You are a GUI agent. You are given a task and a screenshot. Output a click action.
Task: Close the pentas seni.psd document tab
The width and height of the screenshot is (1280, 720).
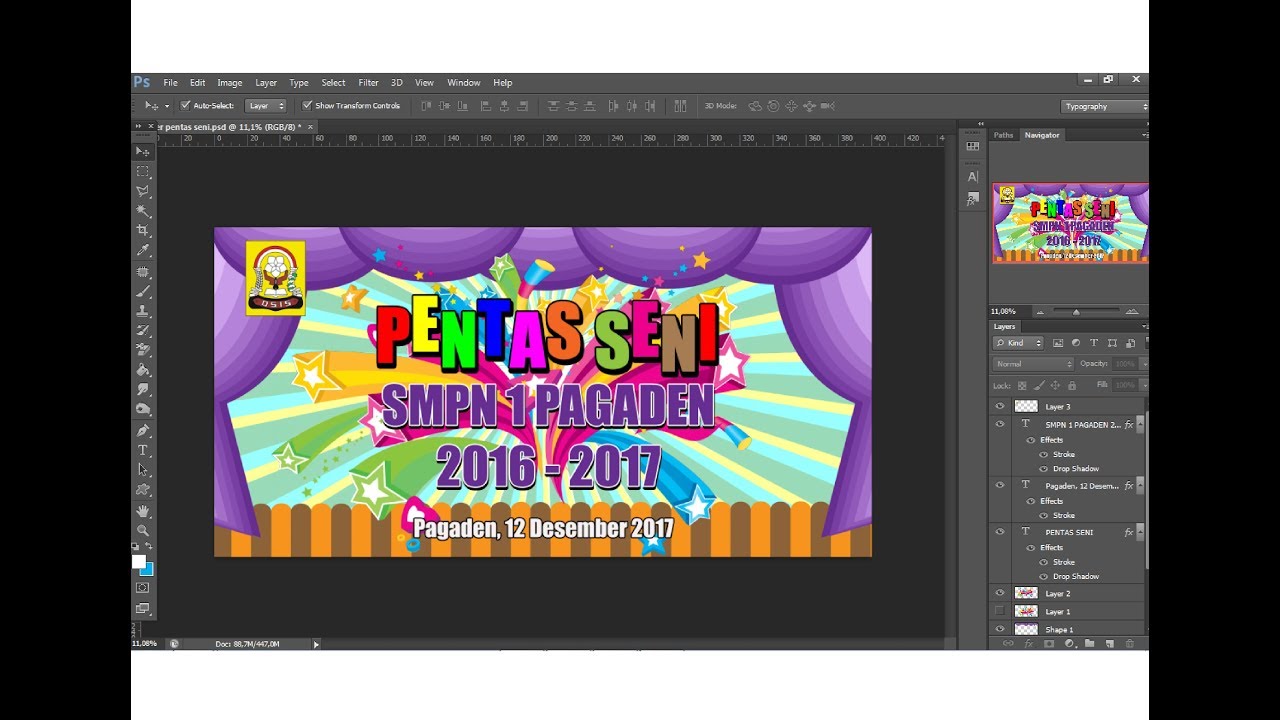pyautogui.click(x=311, y=127)
